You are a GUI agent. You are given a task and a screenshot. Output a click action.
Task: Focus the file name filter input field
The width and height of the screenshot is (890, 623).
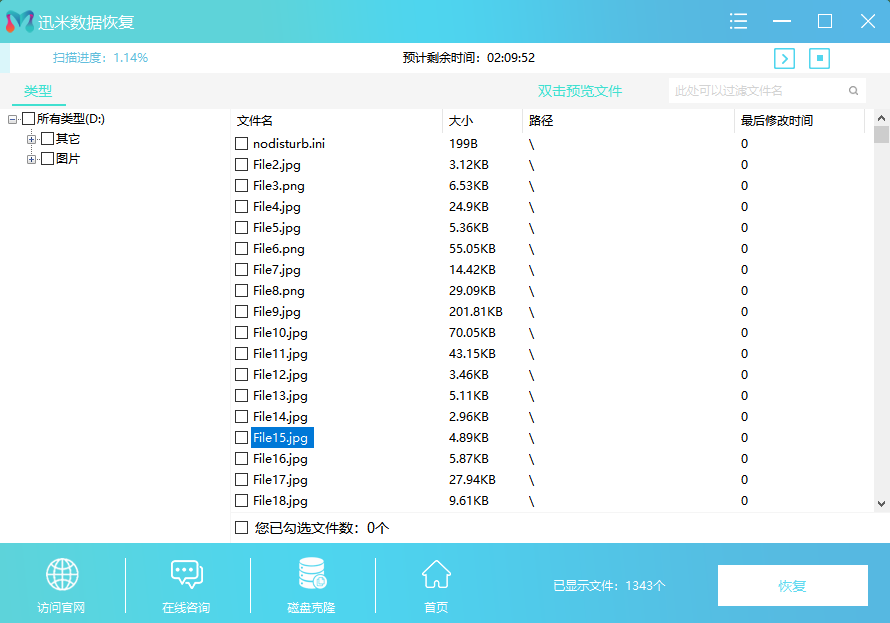[758, 91]
